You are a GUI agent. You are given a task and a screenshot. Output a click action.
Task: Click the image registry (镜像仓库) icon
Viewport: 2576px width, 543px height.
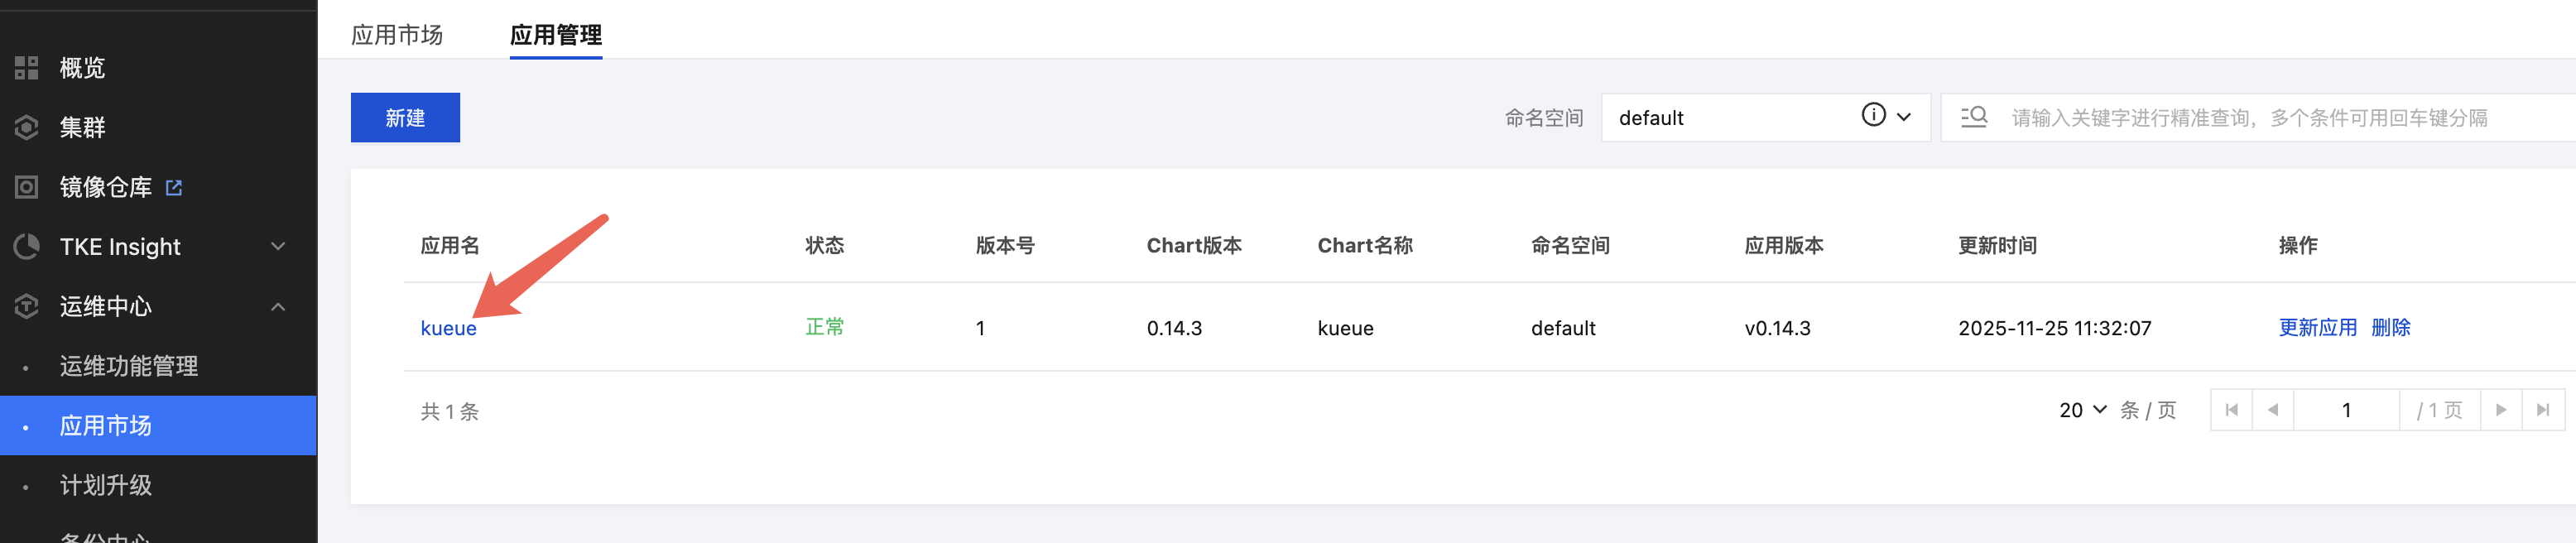[x=27, y=187]
